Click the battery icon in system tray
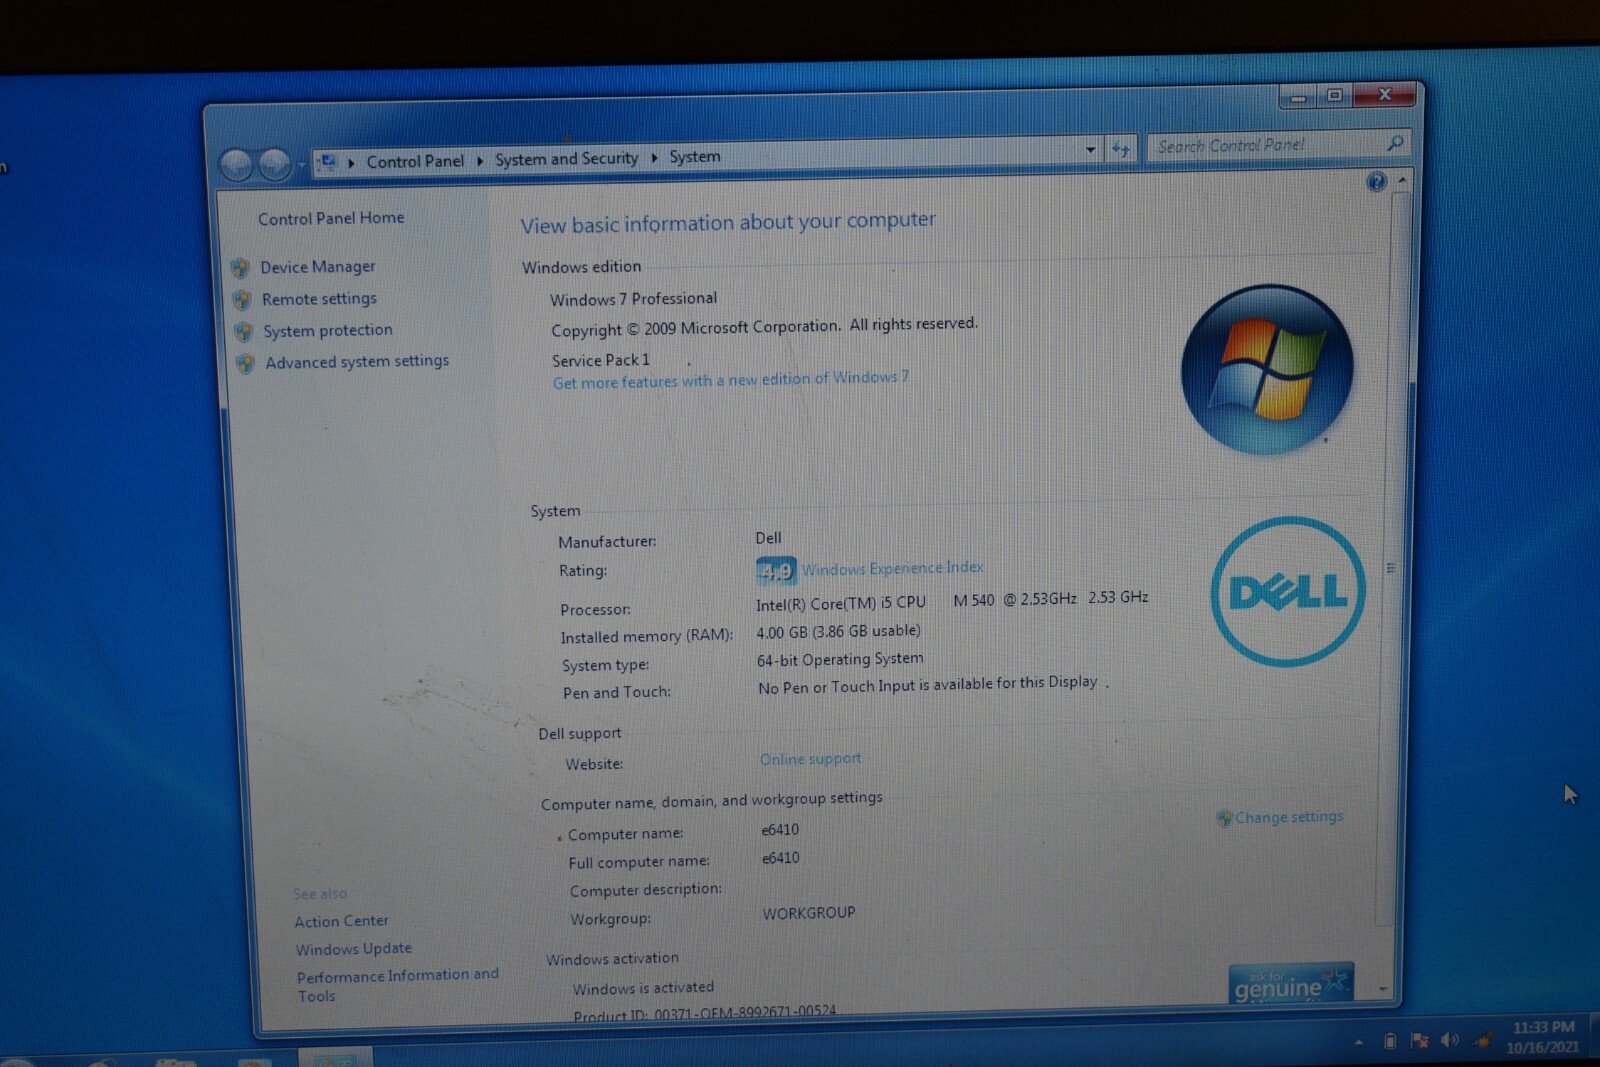This screenshot has width=1600, height=1067. point(1389,1042)
